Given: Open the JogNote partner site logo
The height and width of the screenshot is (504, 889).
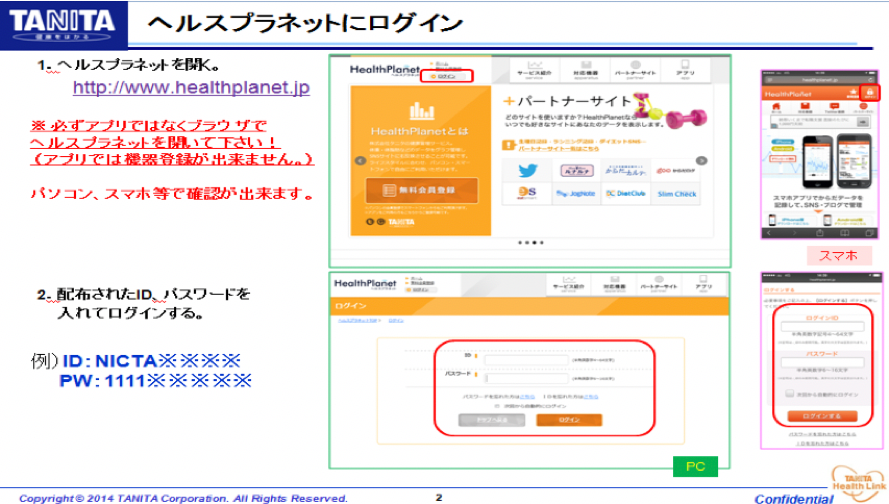Looking at the screenshot, I should click(x=578, y=194).
